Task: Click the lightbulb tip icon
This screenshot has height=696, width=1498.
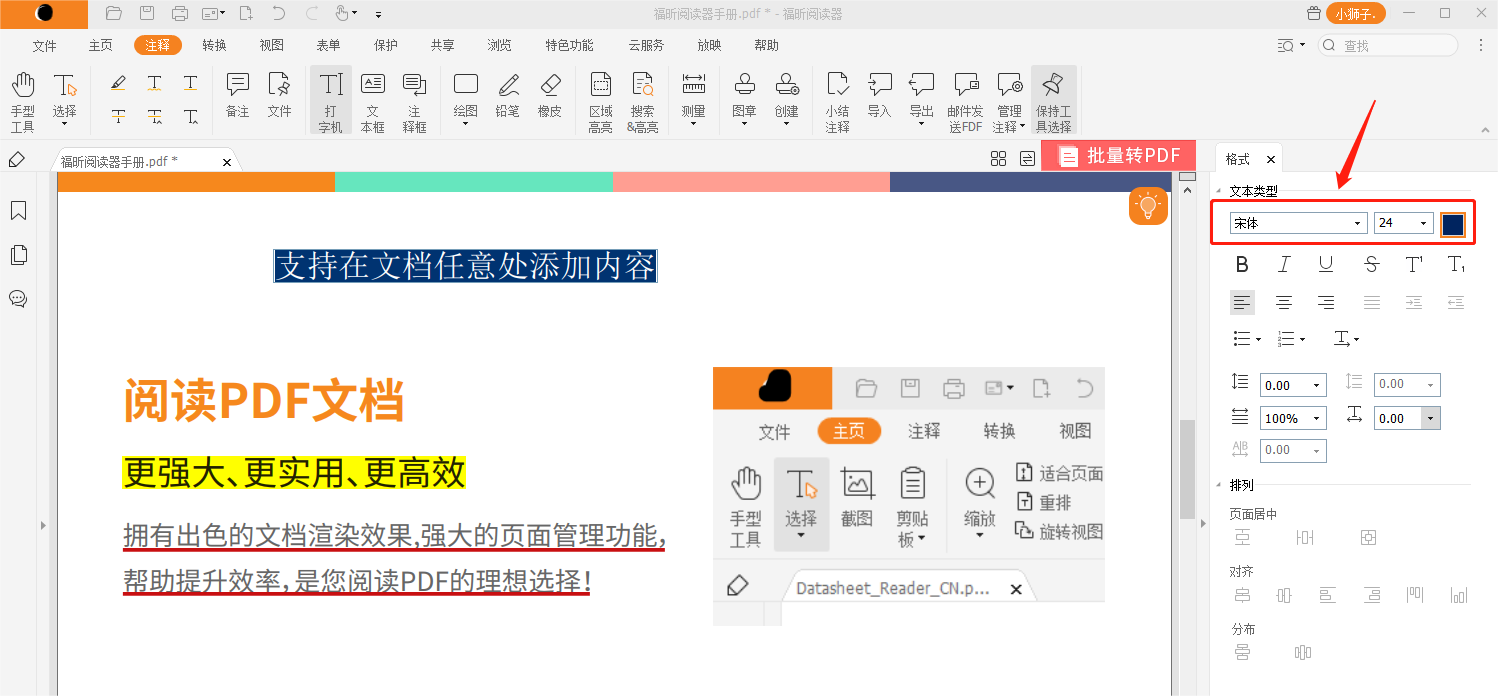Action: click(x=1148, y=206)
